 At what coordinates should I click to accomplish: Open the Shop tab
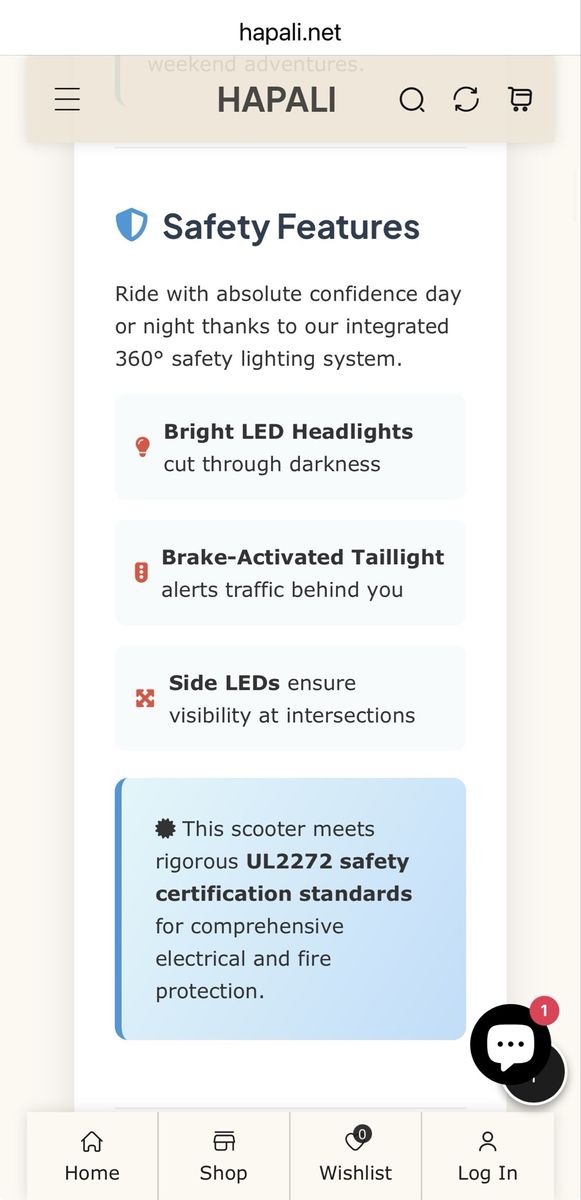point(224,1156)
